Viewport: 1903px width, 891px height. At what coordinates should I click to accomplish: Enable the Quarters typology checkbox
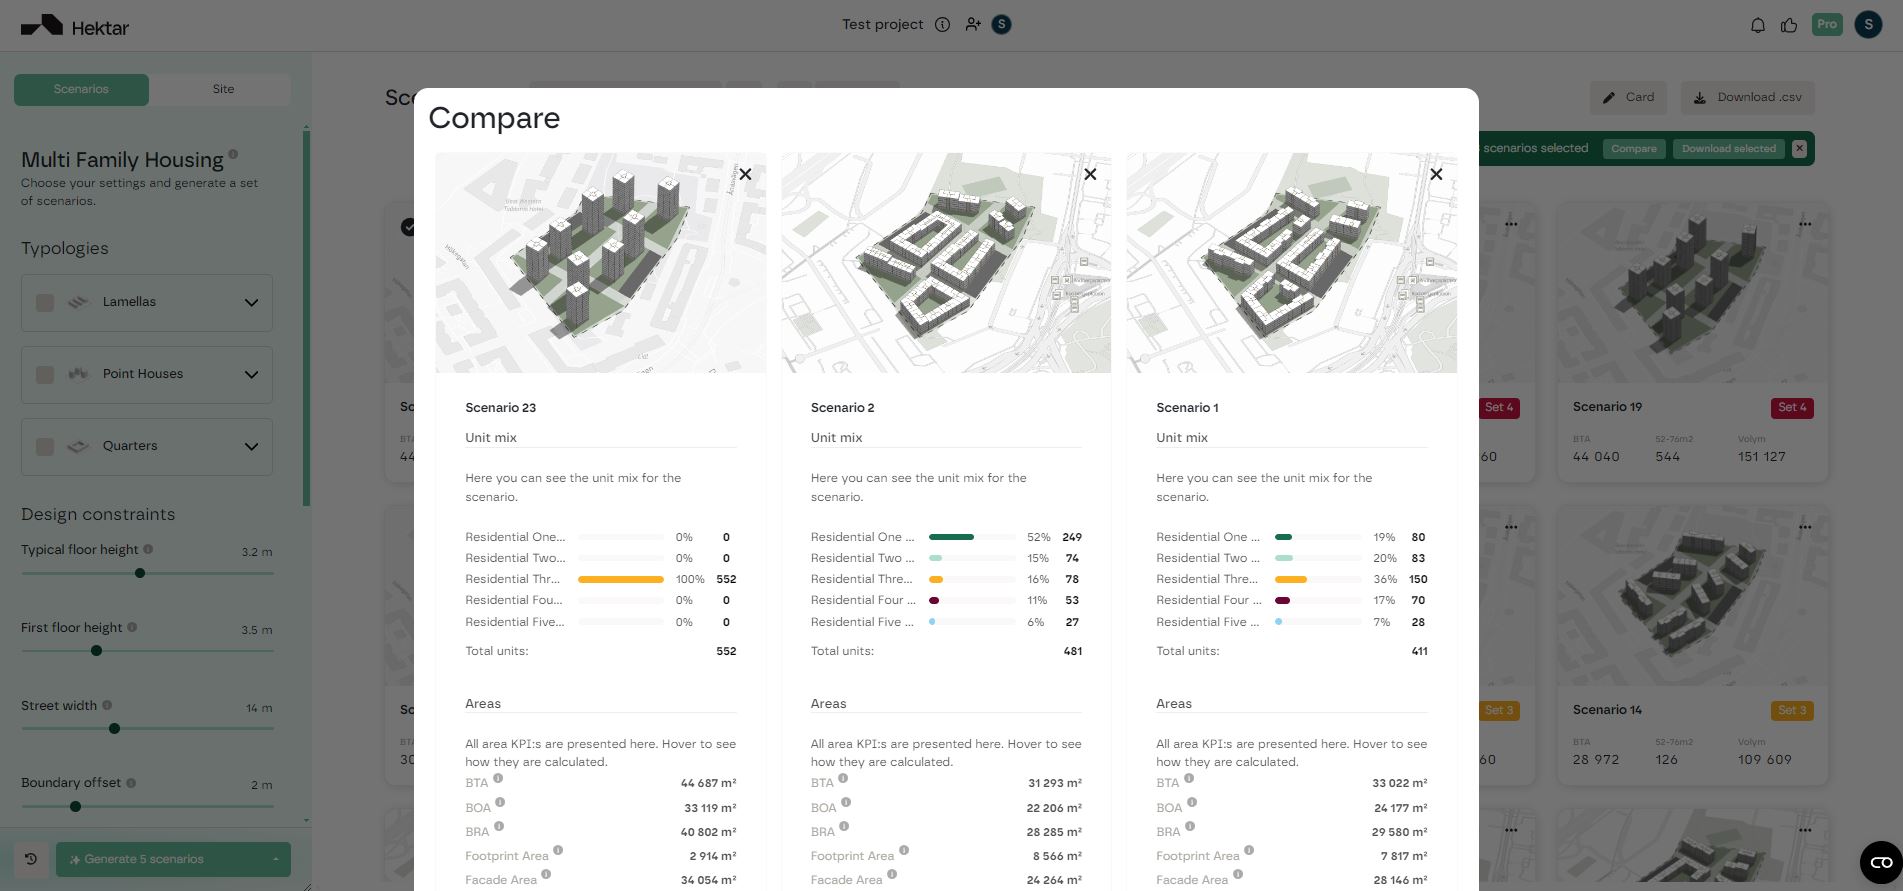(x=45, y=446)
